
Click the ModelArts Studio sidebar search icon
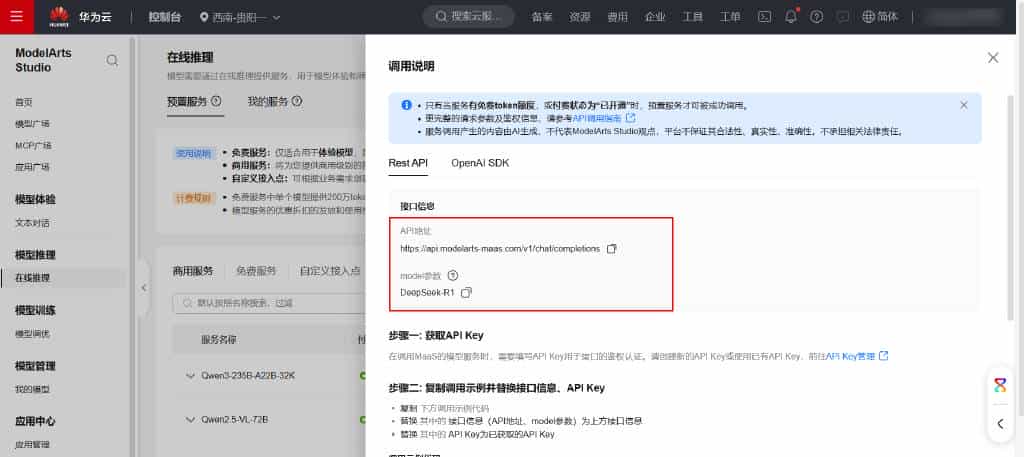pyautogui.click(x=112, y=61)
